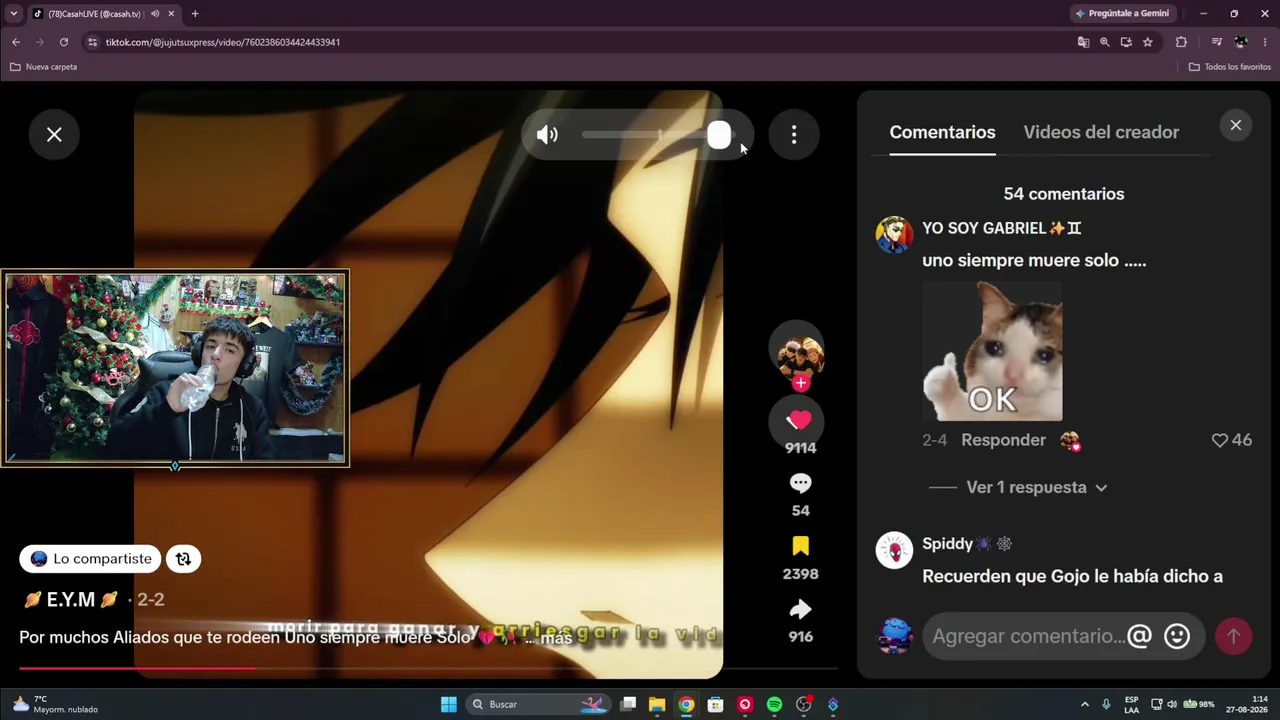Insert a mention with the @ icon
The height and width of the screenshot is (720, 1280).
click(1139, 636)
